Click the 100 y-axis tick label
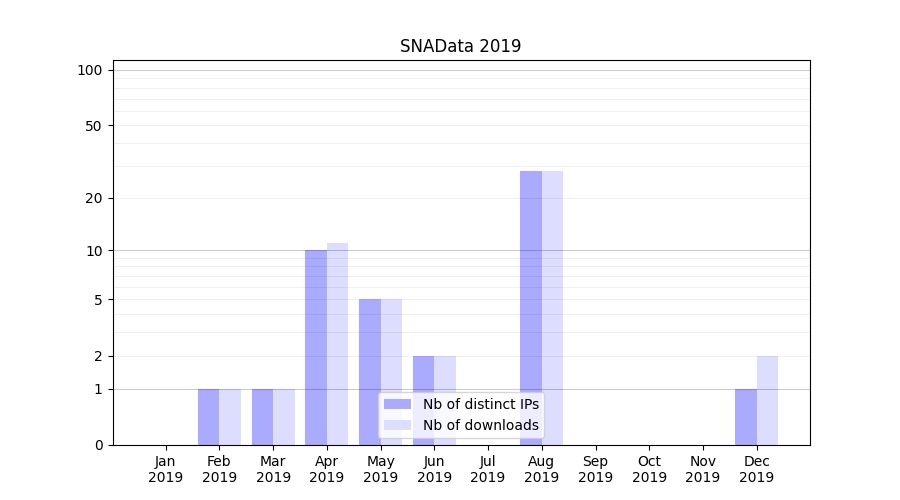Screen dimensions: 900x500 90,70
